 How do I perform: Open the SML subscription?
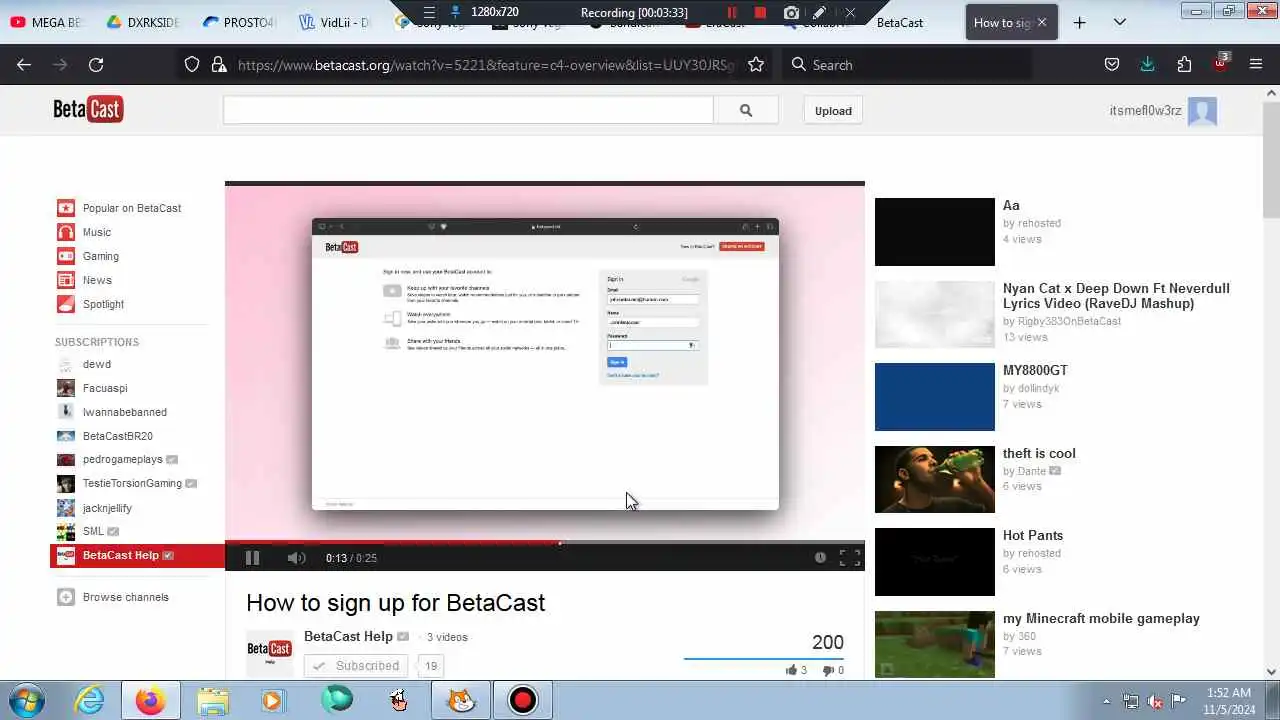coord(93,531)
